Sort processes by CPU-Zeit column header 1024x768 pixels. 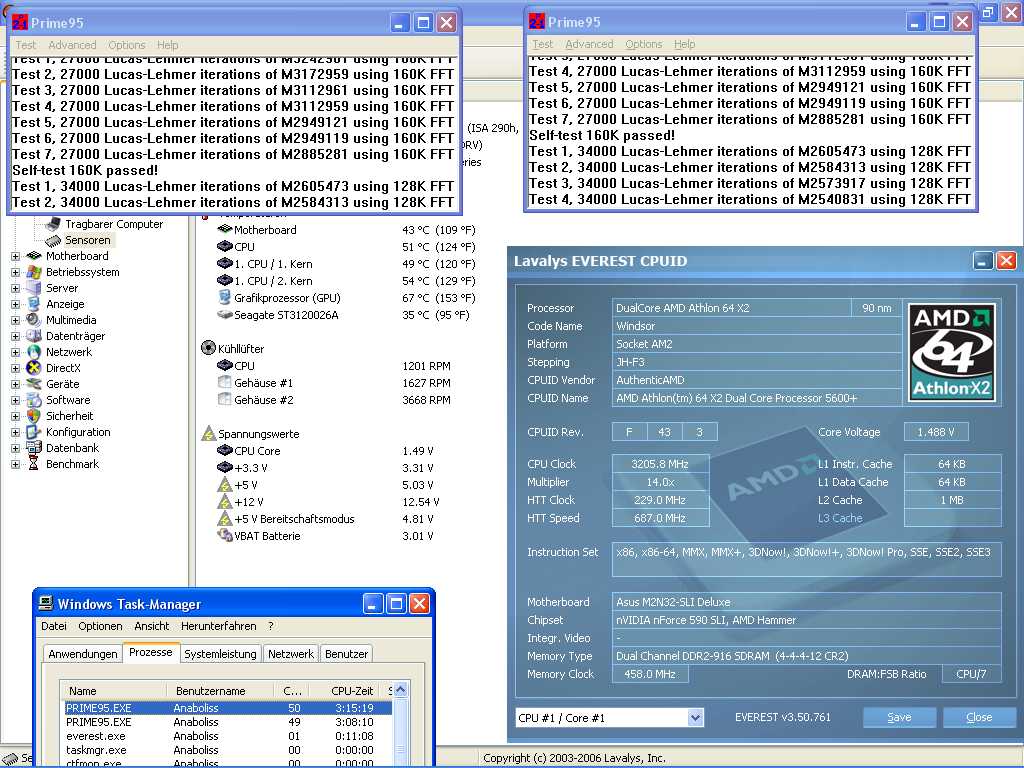click(352, 690)
